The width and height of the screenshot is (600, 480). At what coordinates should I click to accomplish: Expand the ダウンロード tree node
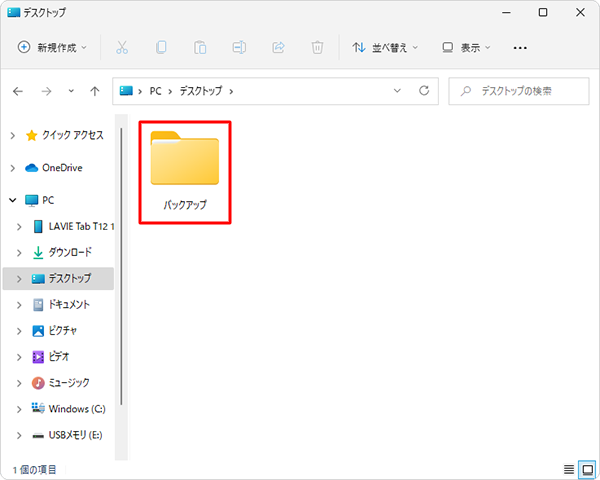[x=19, y=253]
